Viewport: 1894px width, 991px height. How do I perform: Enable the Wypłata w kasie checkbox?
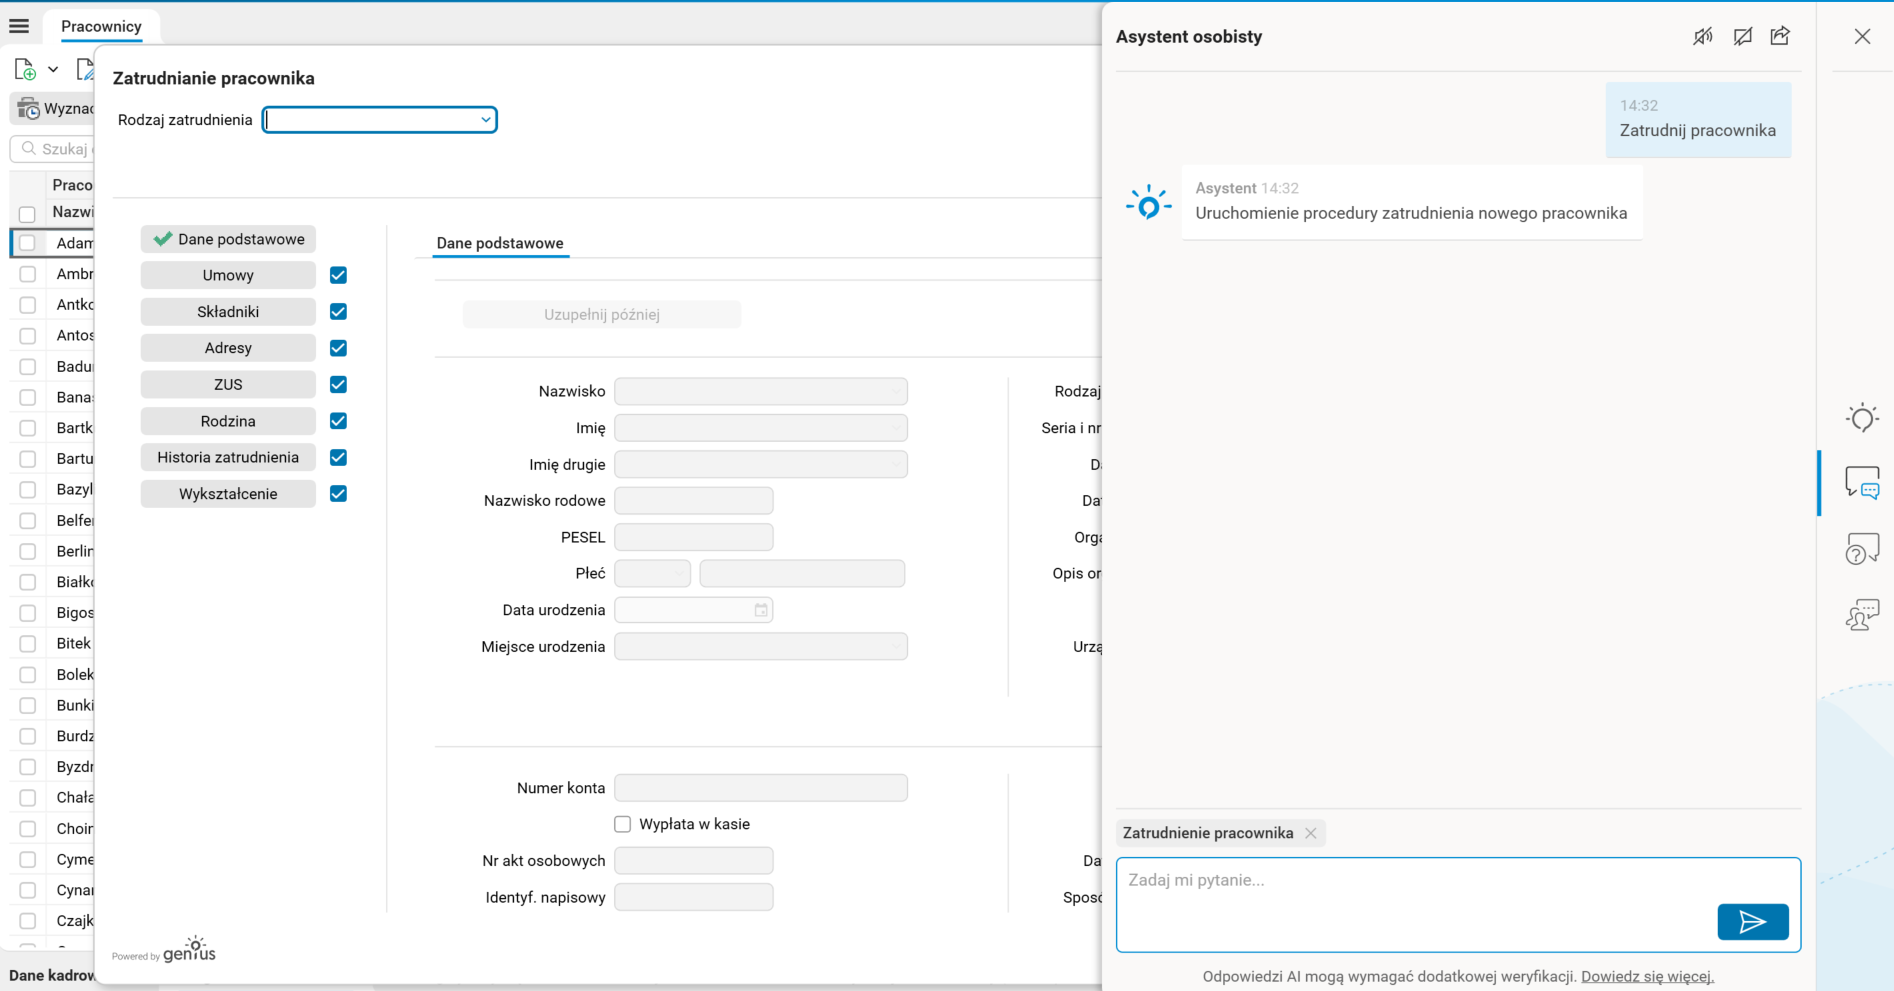[623, 824]
